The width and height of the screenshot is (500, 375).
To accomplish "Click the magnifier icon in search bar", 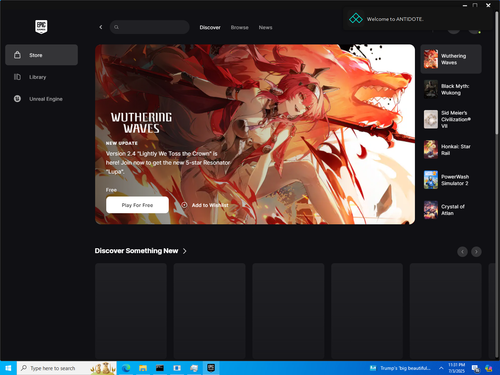I will tap(116, 27).
